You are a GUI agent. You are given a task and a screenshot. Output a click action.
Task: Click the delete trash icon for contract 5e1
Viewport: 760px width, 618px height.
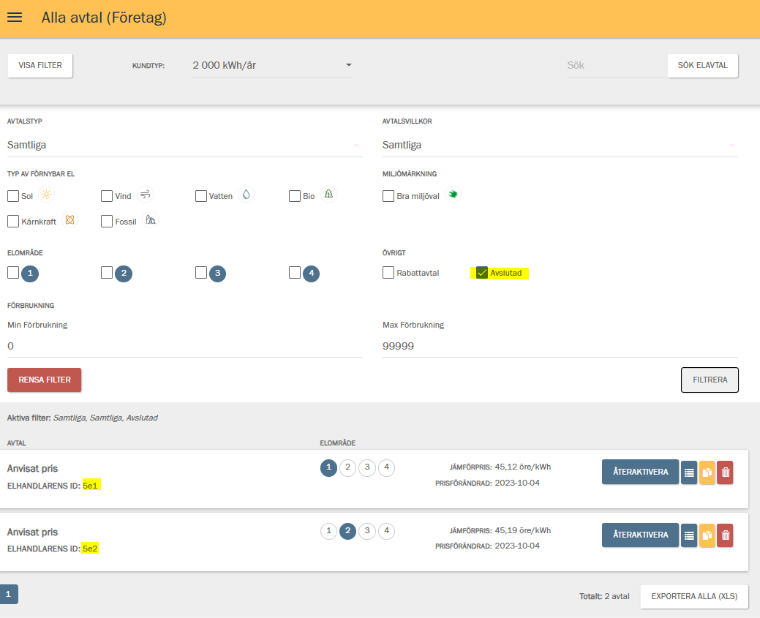[725, 472]
